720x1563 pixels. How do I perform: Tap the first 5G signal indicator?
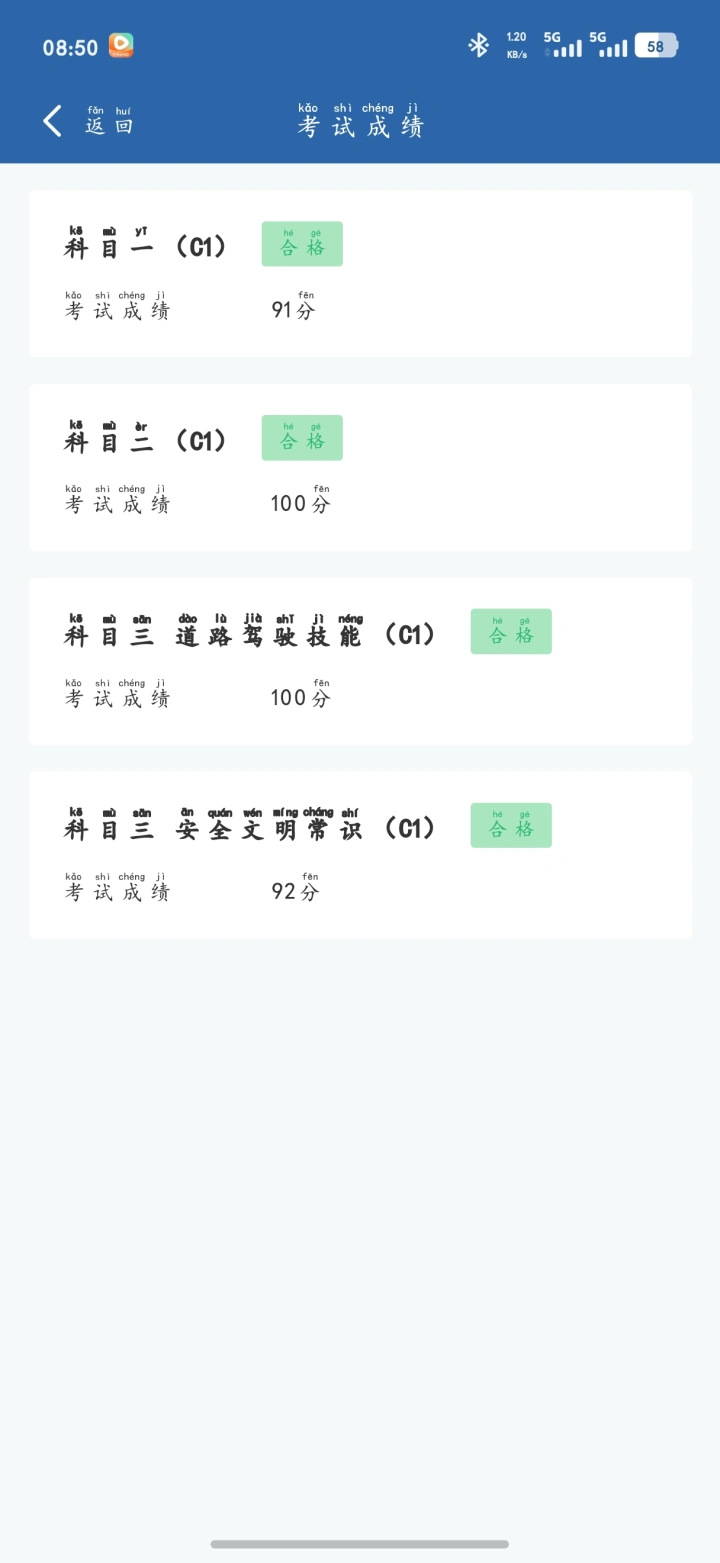point(563,45)
